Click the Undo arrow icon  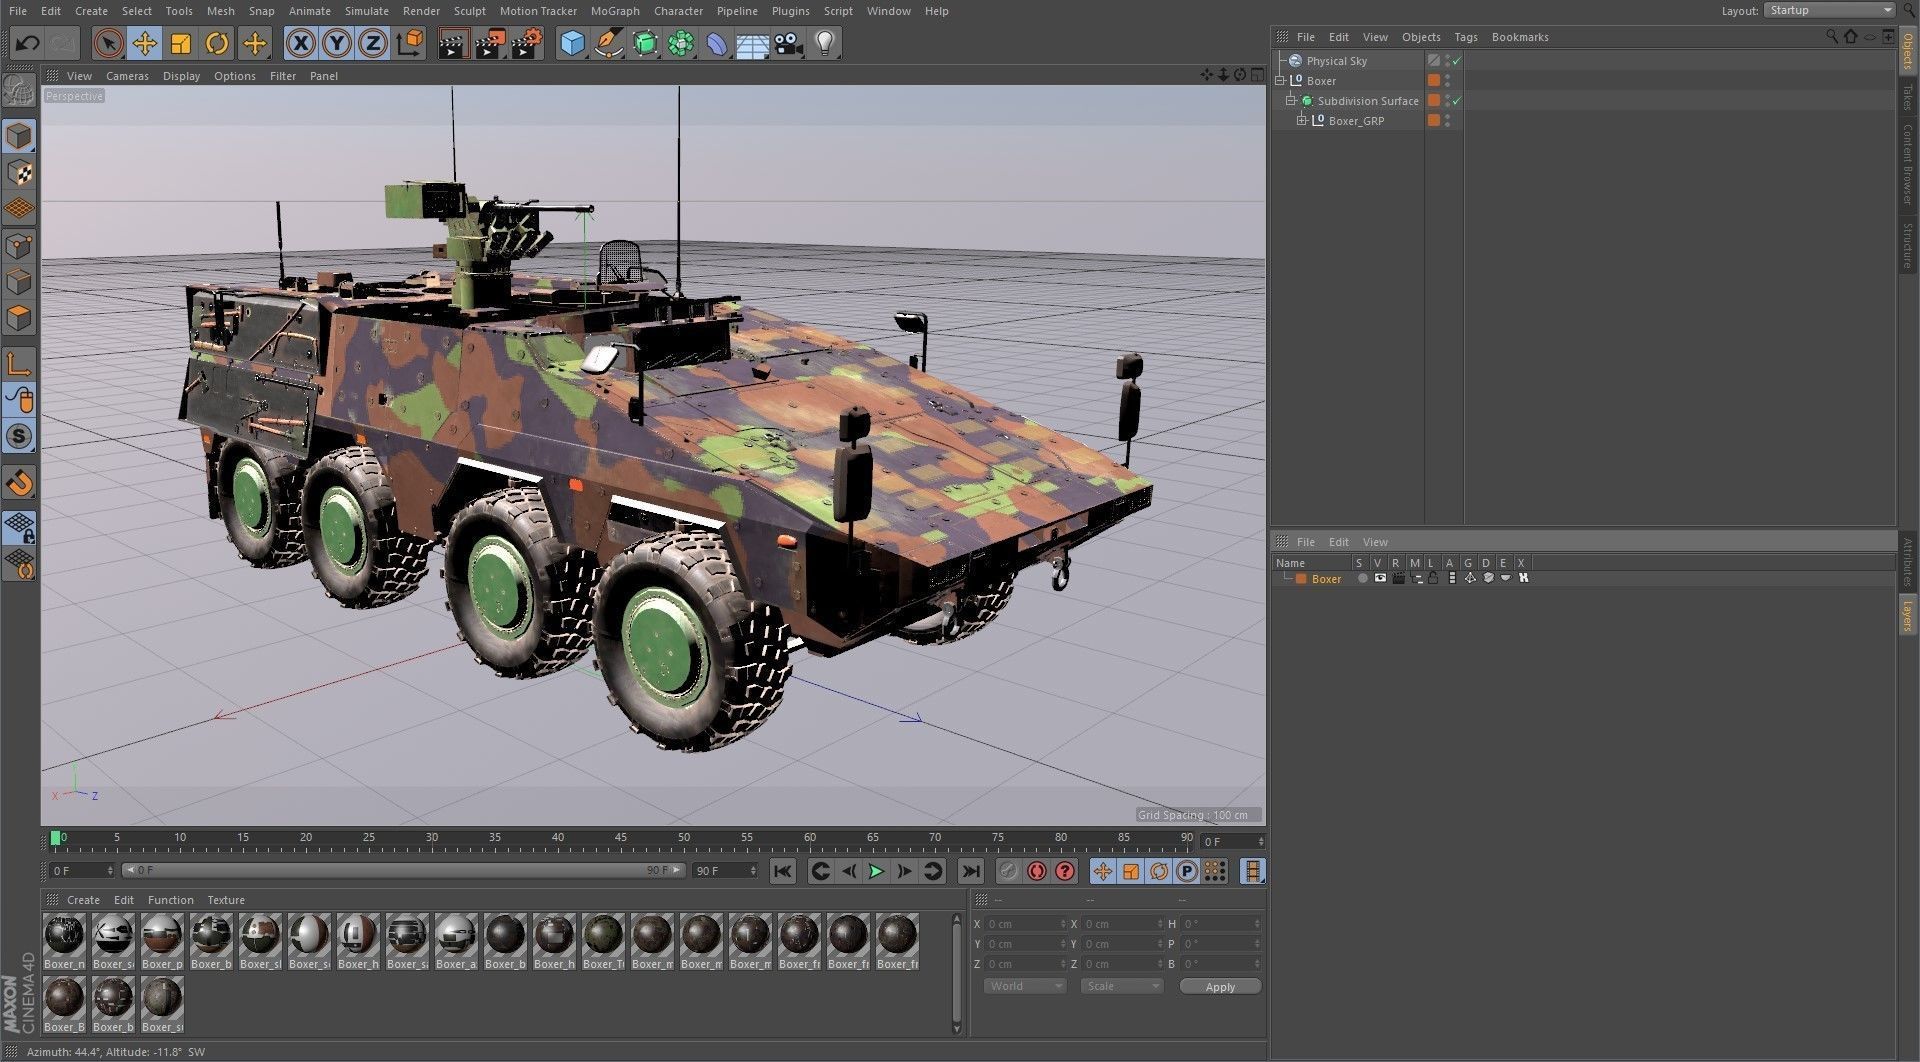tap(27, 43)
